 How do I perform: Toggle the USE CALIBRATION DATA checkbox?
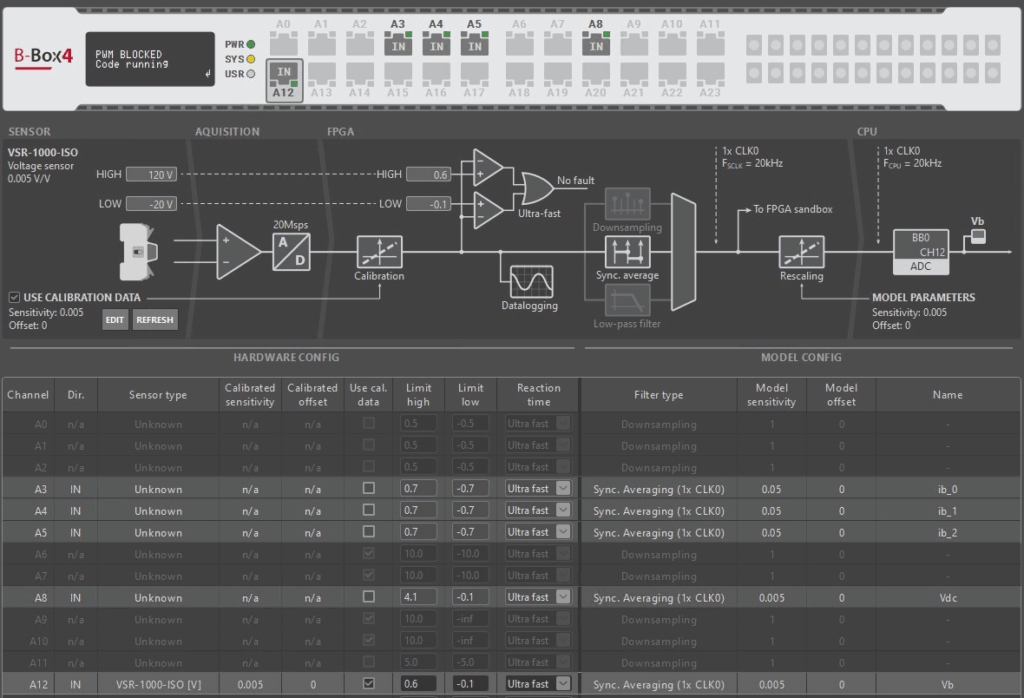pos(14,298)
